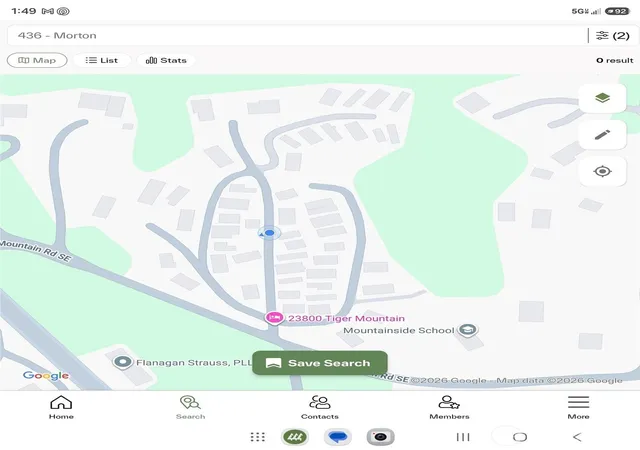Screen dimensions: 640x450
Task: Open the Camera app in the taskbar
Action: click(x=380, y=437)
